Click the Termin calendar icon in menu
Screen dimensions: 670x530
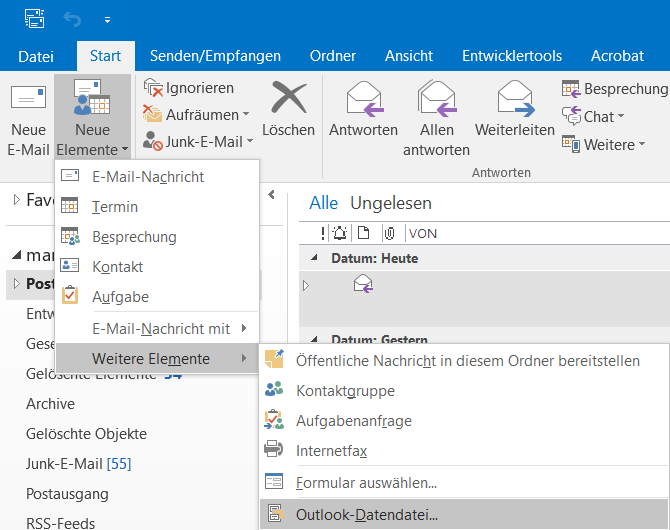tap(69, 205)
